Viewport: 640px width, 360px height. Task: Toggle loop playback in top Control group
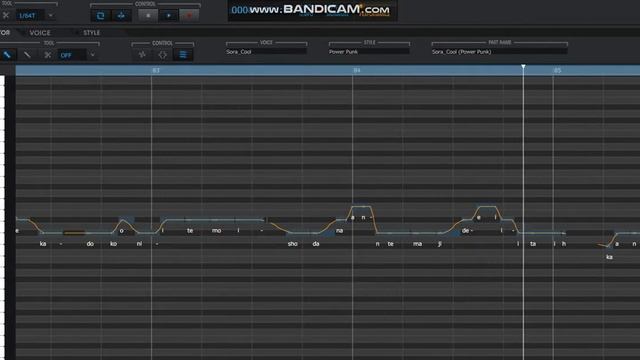[x=100, y=16]
